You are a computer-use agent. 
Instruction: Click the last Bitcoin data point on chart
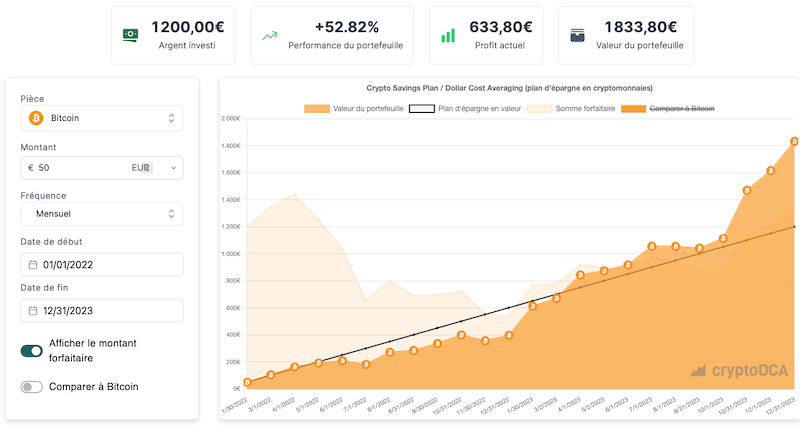[x=794, y=142]
